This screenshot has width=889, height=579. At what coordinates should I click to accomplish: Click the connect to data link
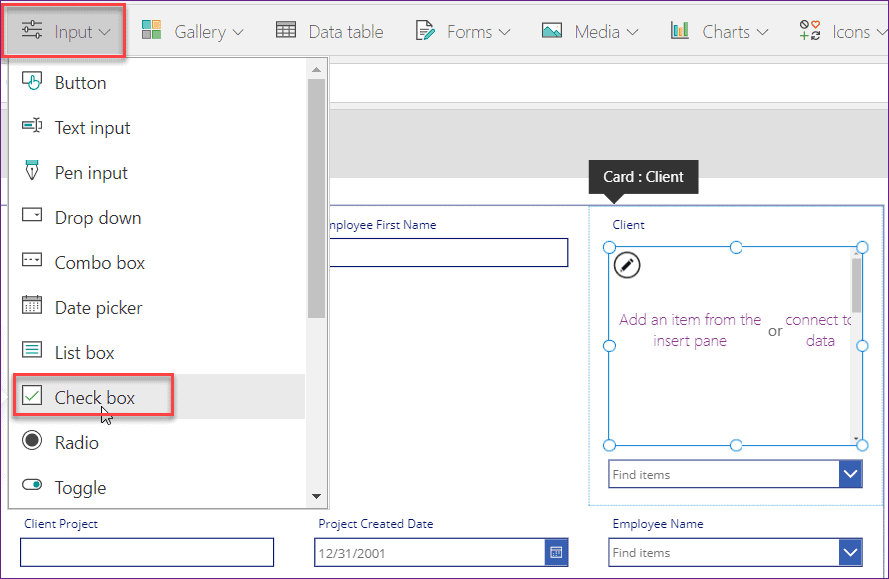tap(820, 331)
